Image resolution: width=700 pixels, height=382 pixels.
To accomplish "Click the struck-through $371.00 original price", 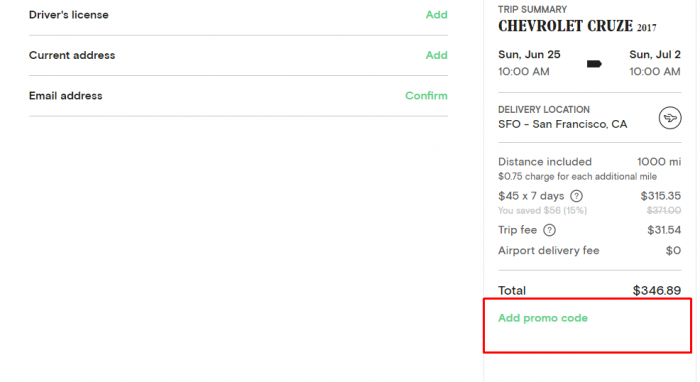I will coord(663,210).
